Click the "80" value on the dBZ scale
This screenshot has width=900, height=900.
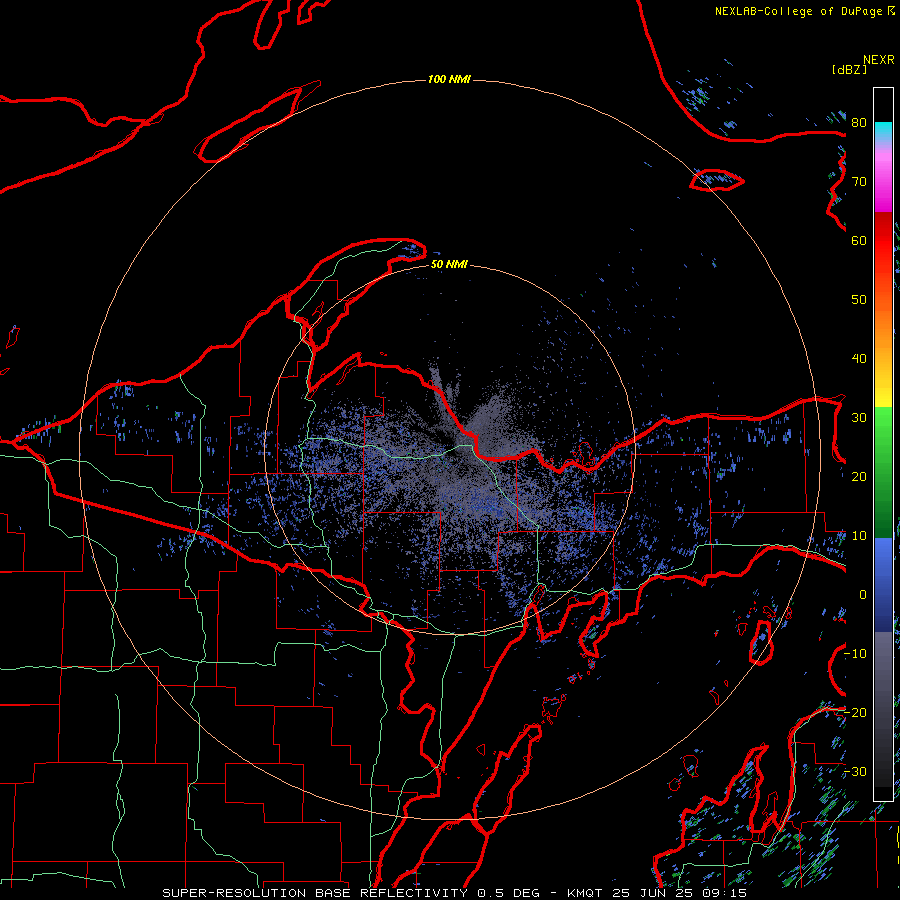pos(859,123)
